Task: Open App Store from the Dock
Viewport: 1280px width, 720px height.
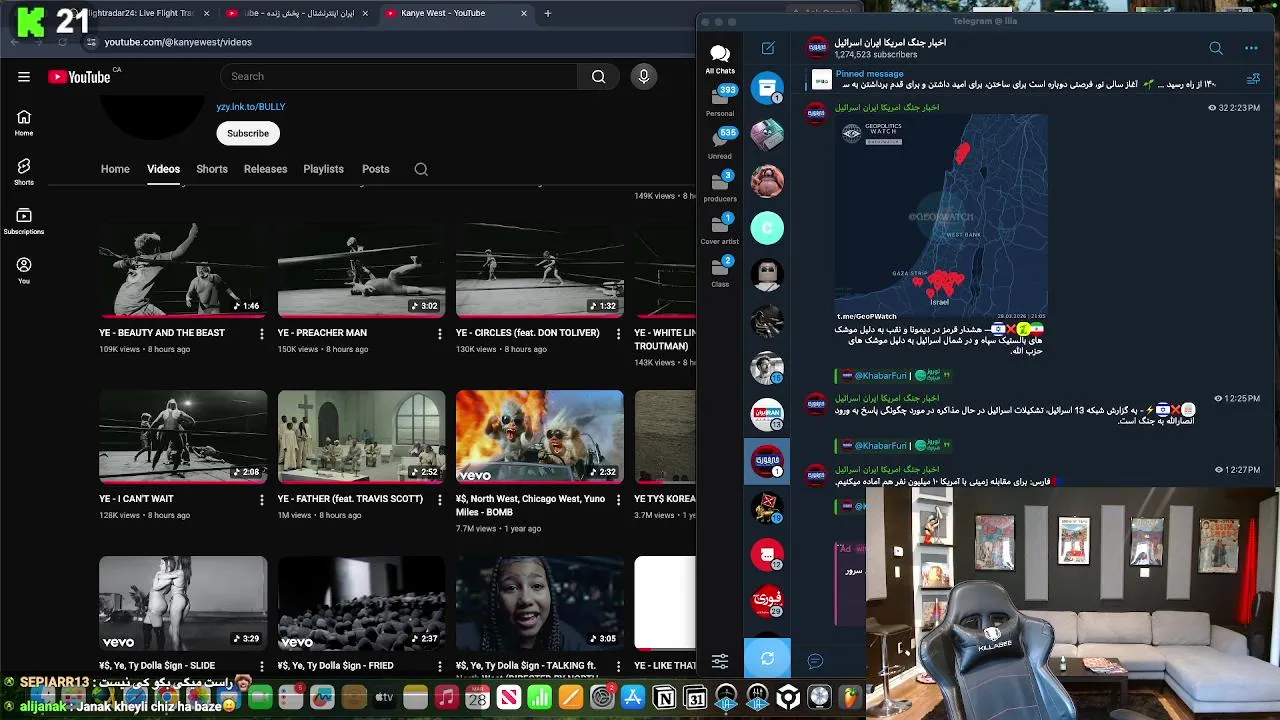Action: 633,698
